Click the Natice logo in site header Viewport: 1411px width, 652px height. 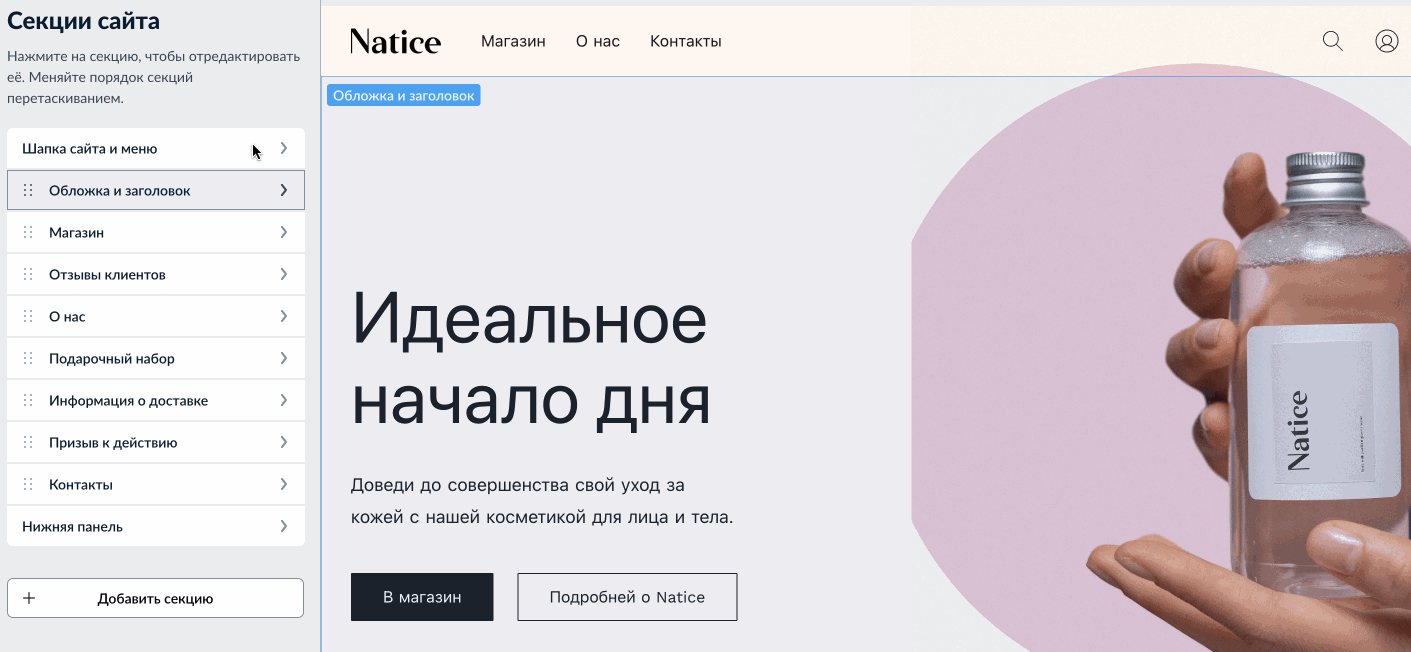(395, 41)
